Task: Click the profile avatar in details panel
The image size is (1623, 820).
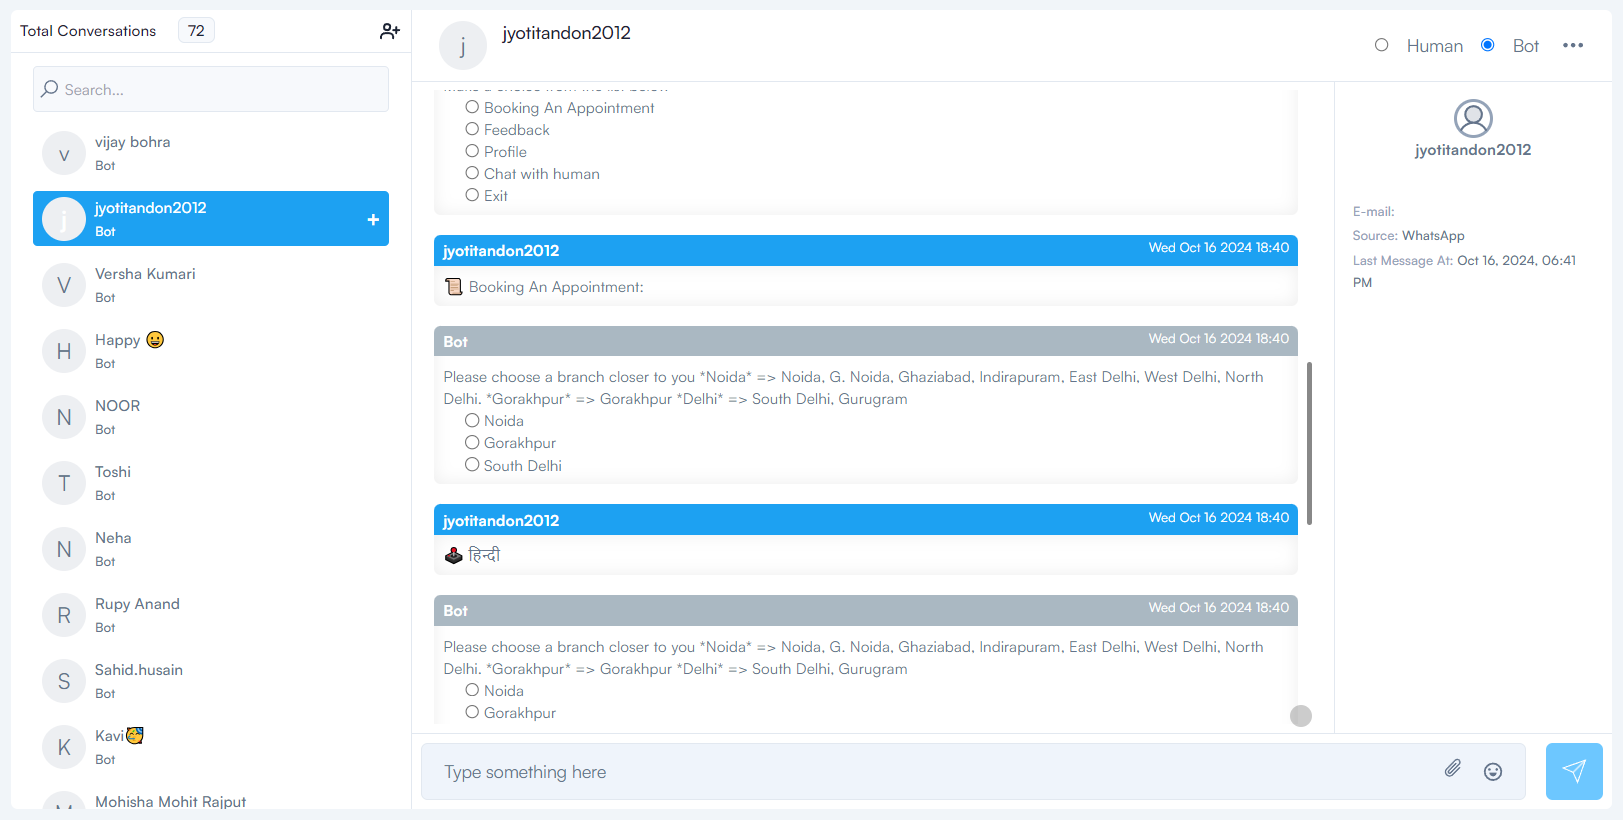Action: (x=1473, y=118)
